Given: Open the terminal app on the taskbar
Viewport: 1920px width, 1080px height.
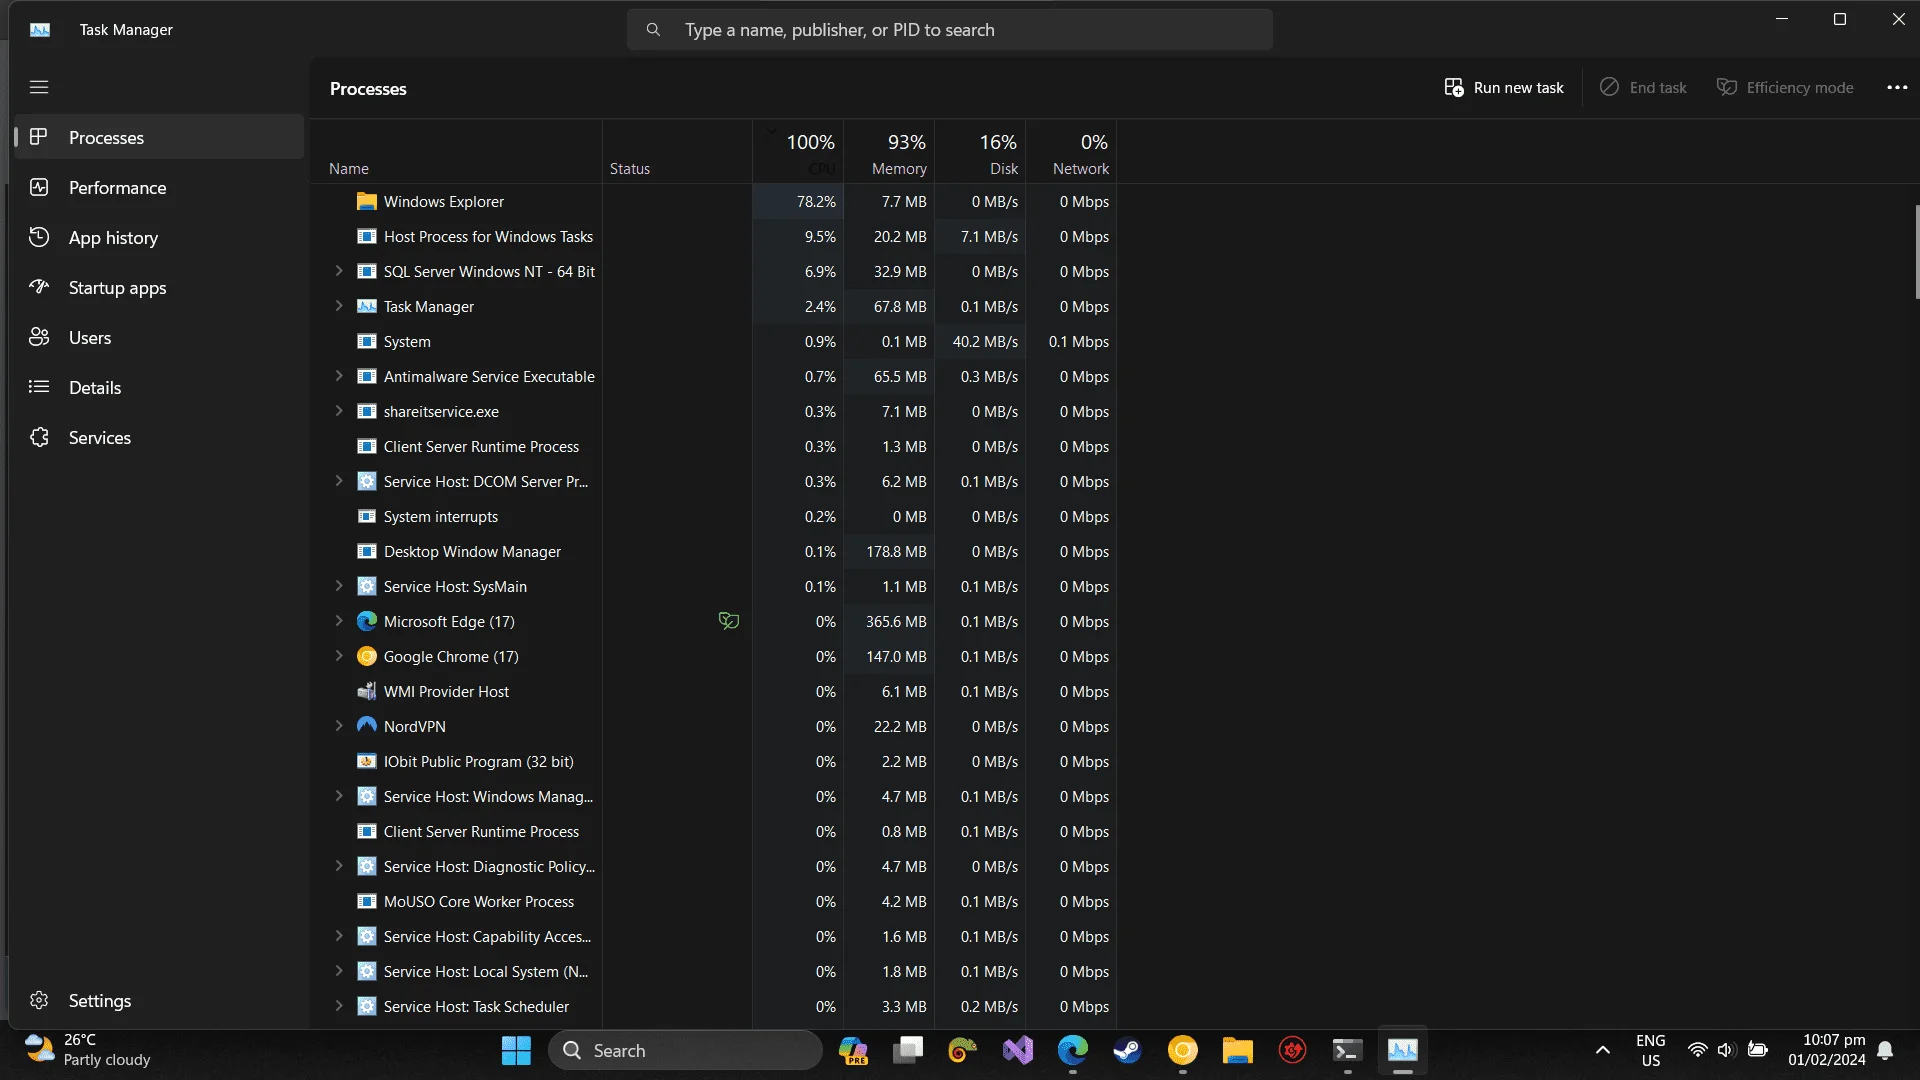Looking at the screenshot, I should coord(1348,1051).
